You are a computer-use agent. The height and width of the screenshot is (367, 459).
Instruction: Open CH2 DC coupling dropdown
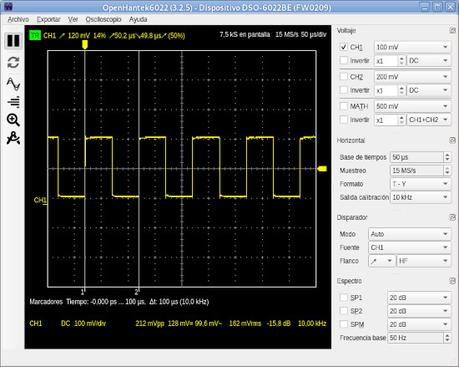[x=429, y=90]
